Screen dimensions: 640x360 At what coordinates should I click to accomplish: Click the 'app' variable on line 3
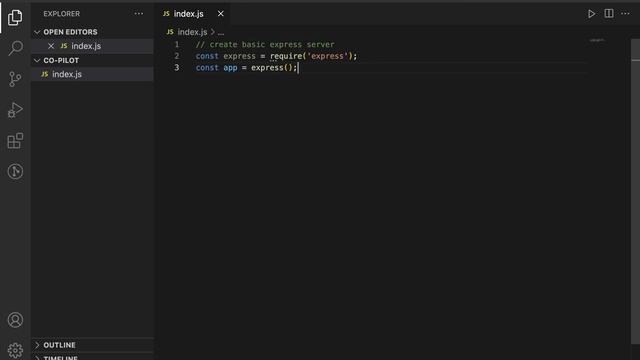pos(230,67)
